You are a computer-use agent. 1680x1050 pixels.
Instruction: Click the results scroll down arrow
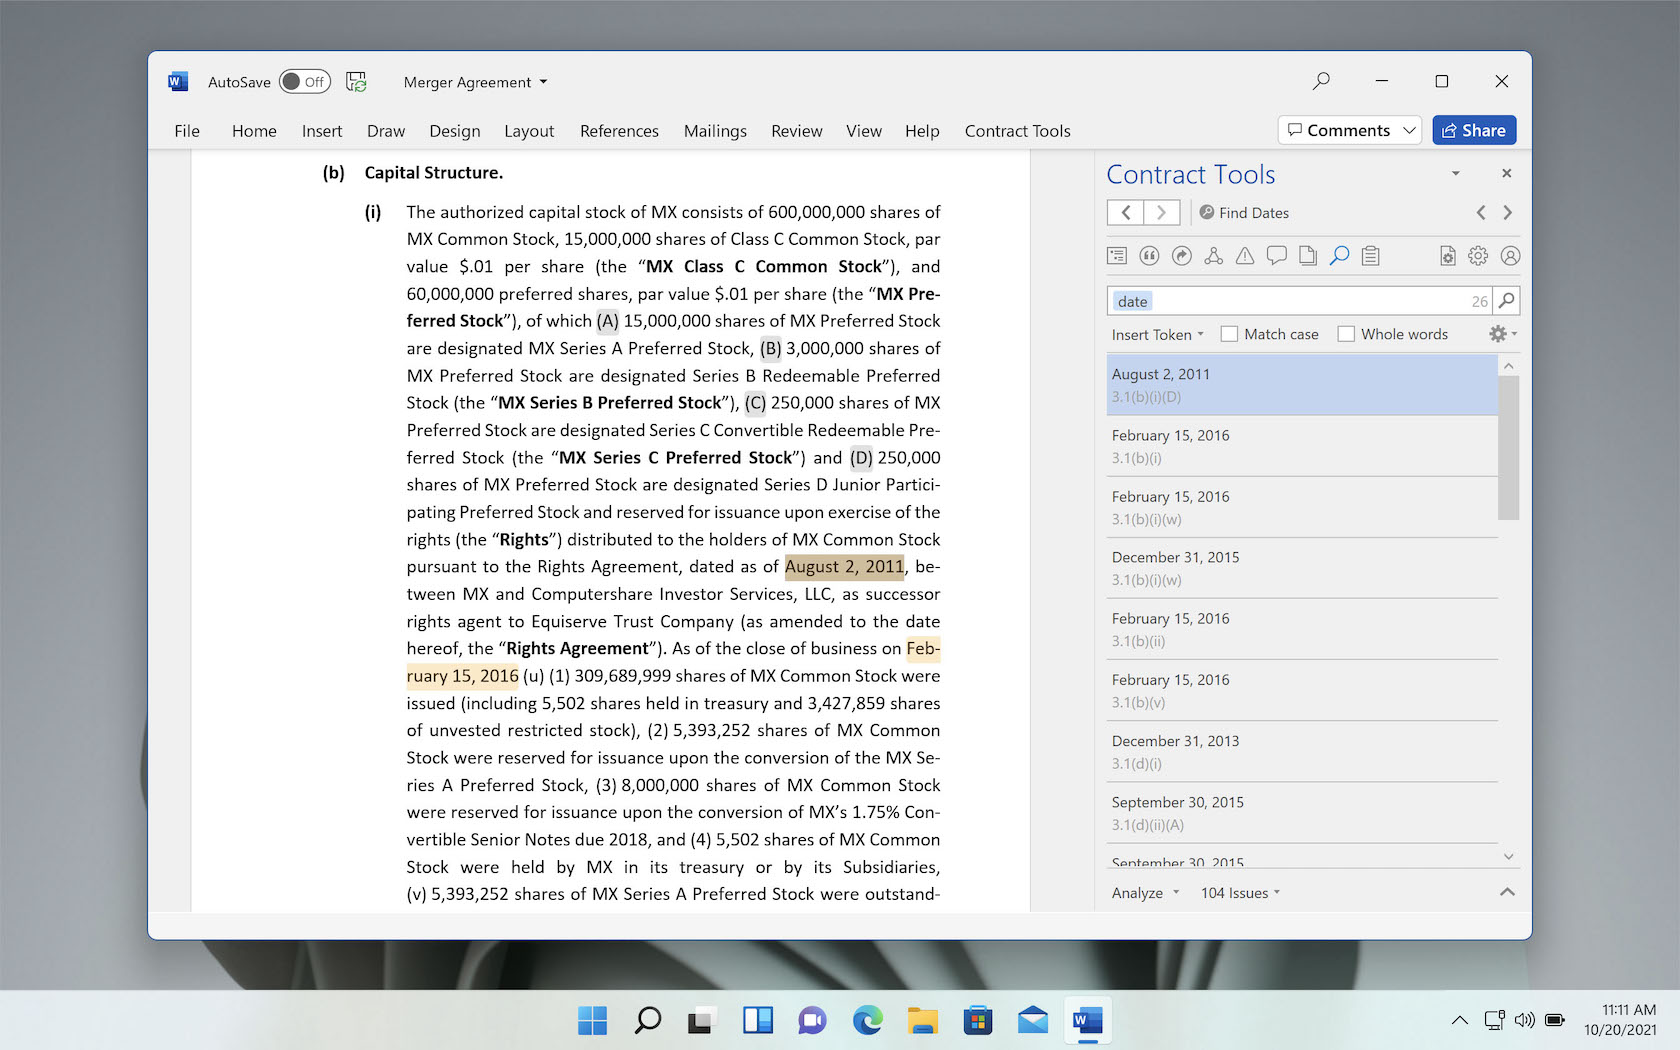tap(1508, 856)
